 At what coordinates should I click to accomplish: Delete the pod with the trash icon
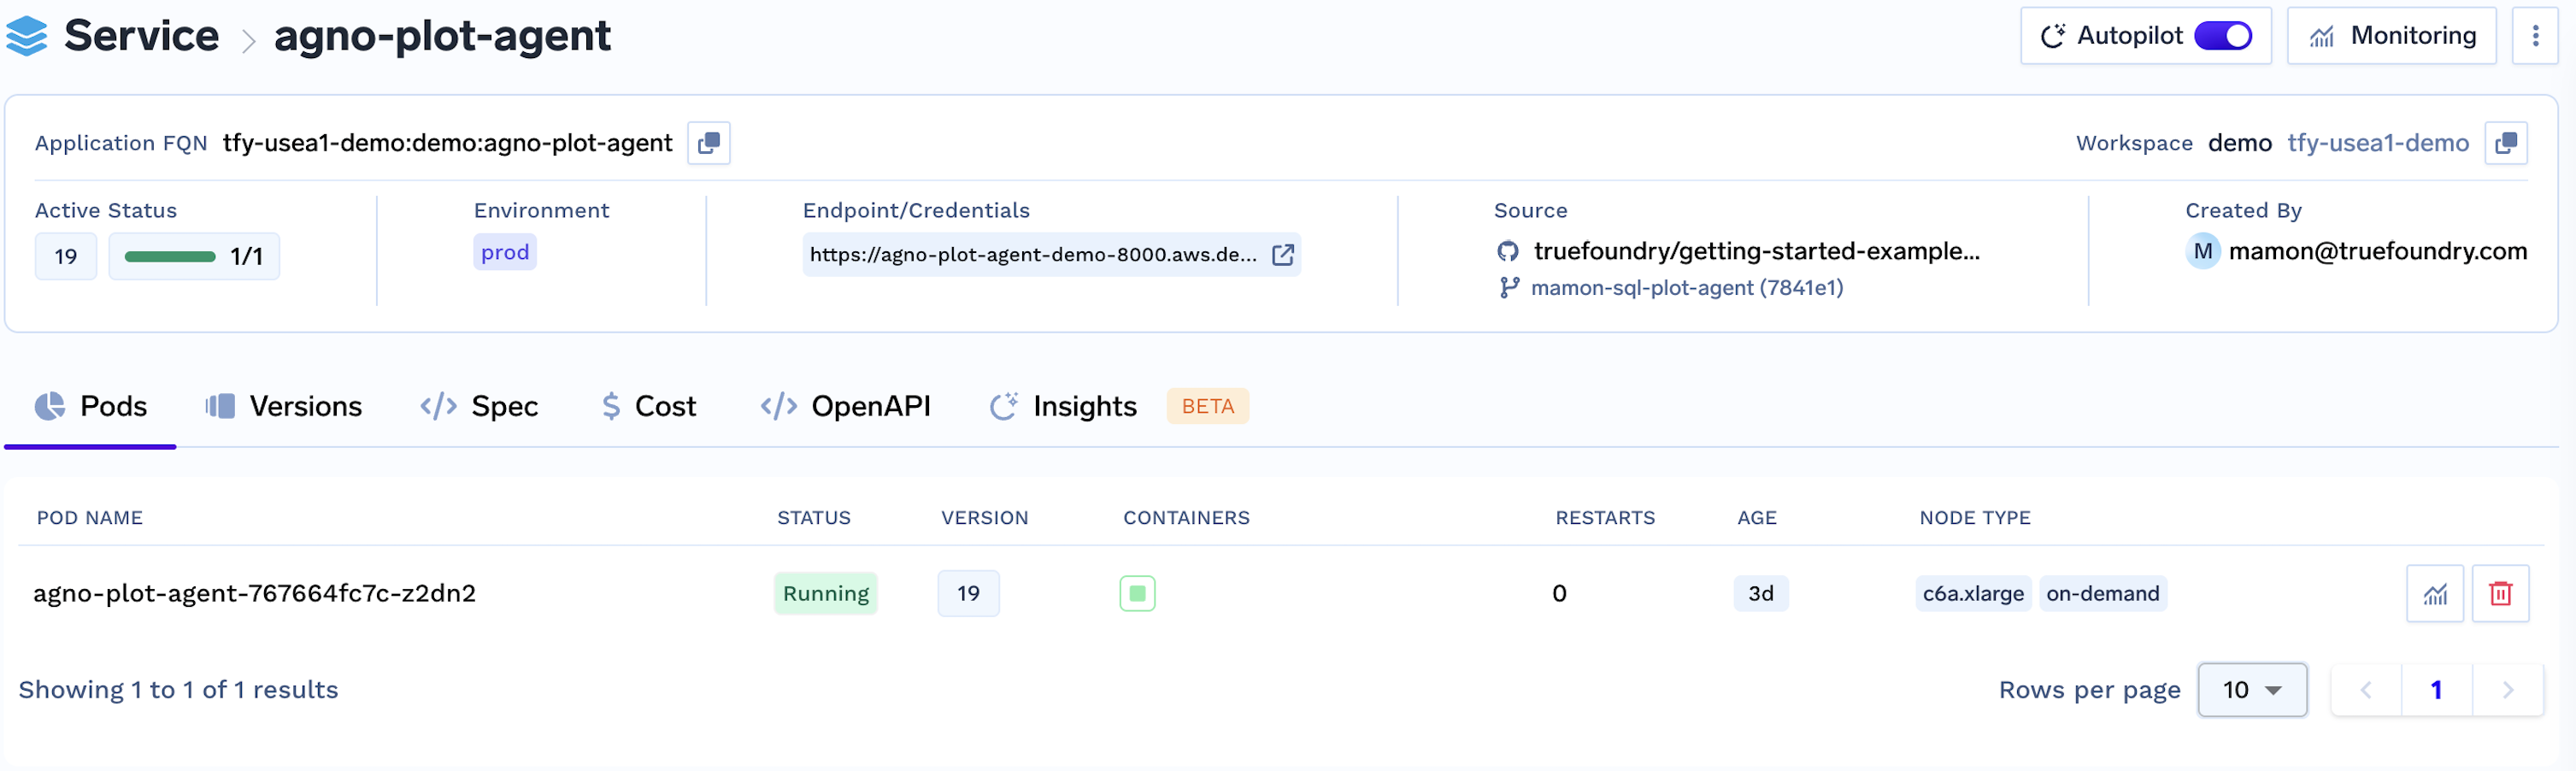[2500, 594]
